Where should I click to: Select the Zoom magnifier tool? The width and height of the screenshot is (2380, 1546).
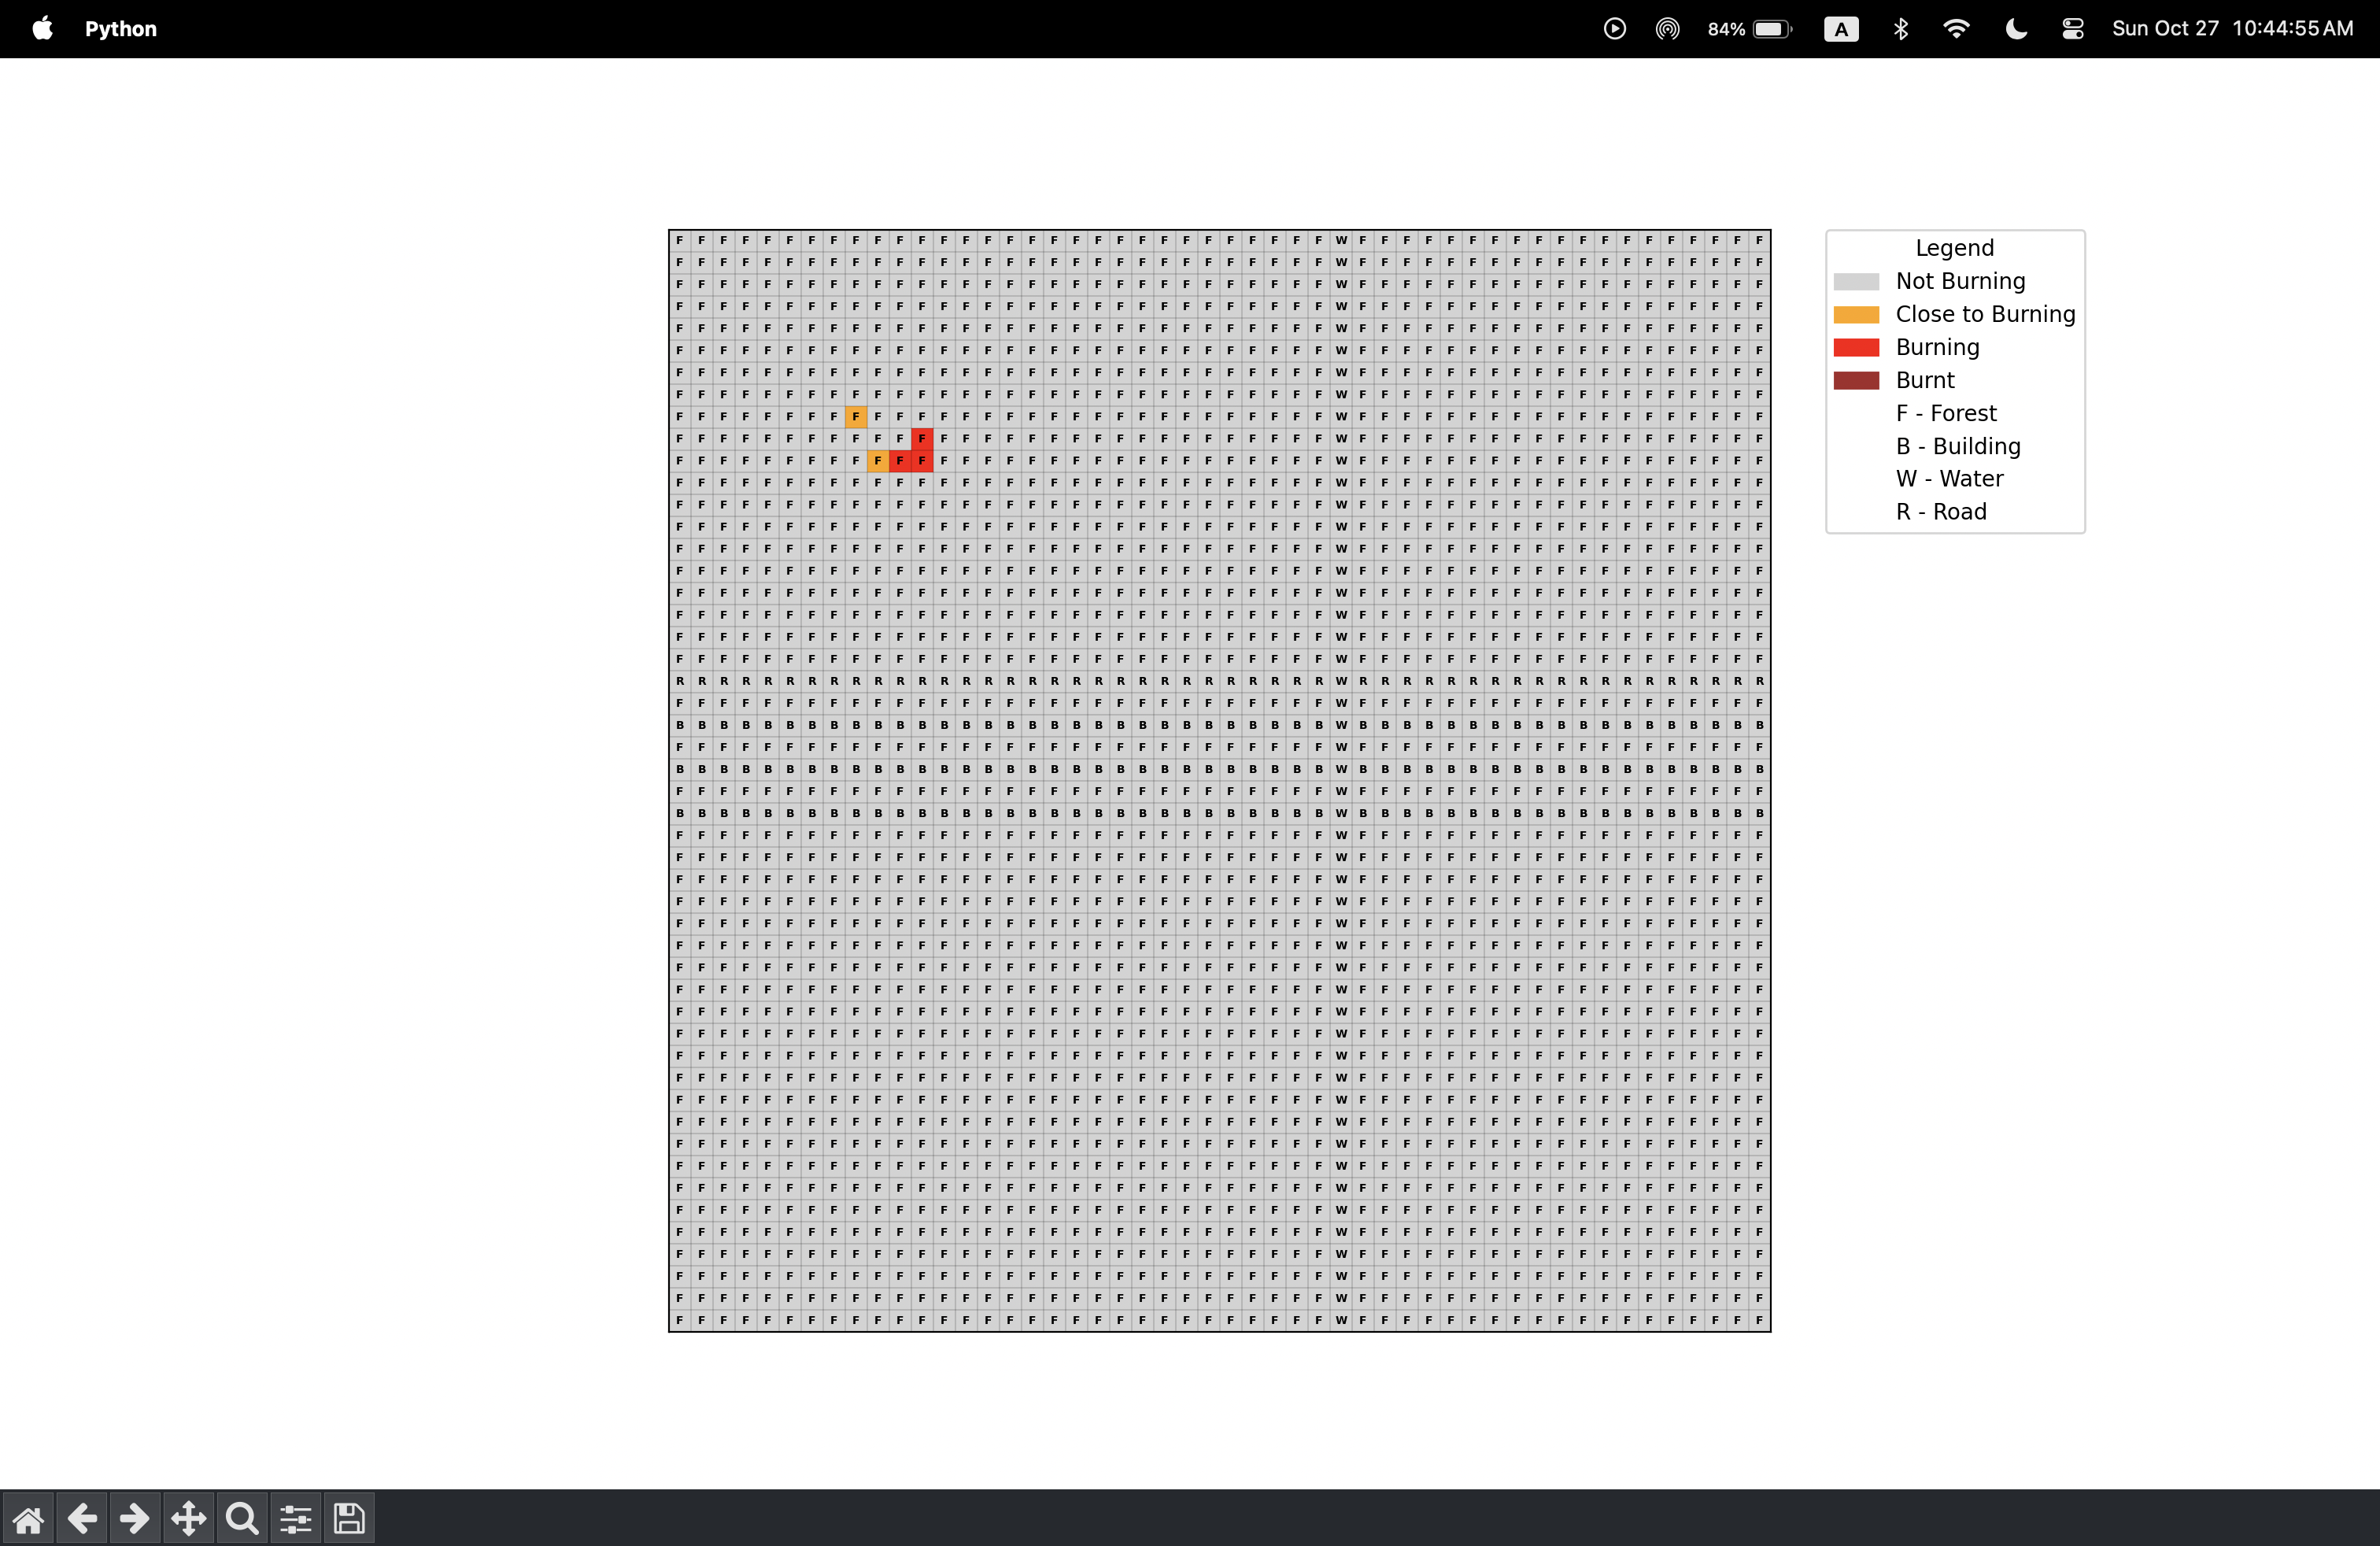242,1519
